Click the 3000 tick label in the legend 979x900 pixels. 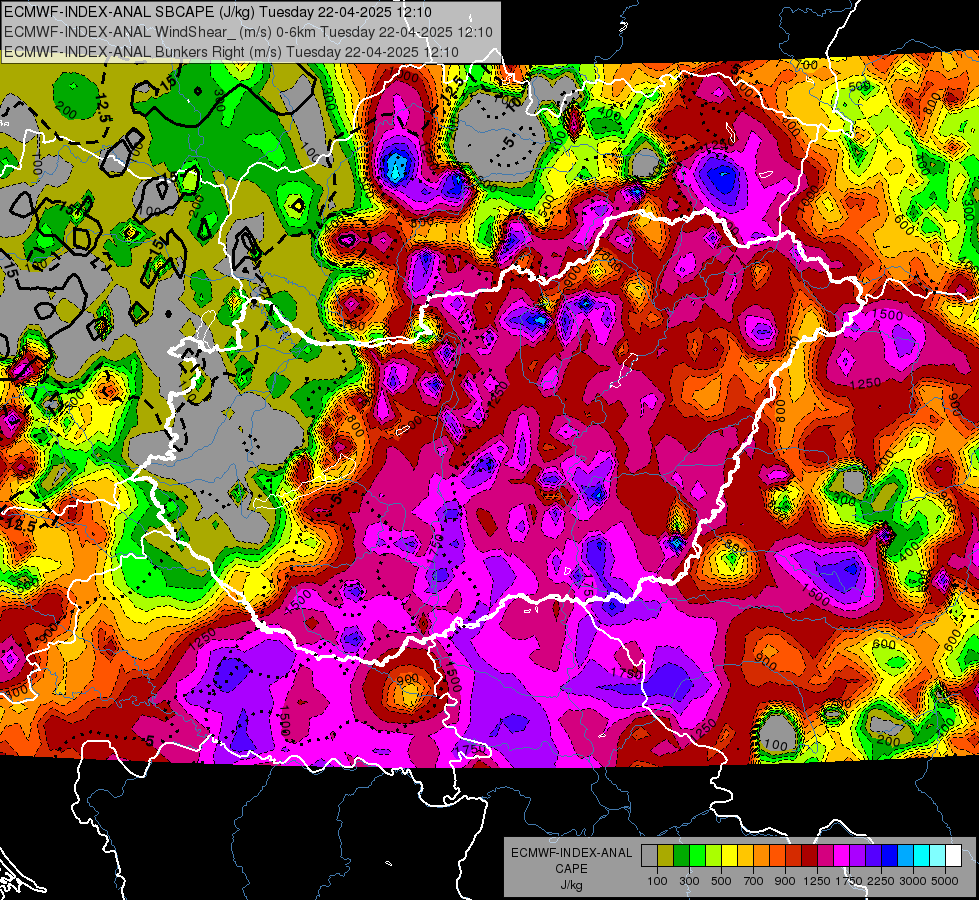pyautogui.click(x=913, y=881)
